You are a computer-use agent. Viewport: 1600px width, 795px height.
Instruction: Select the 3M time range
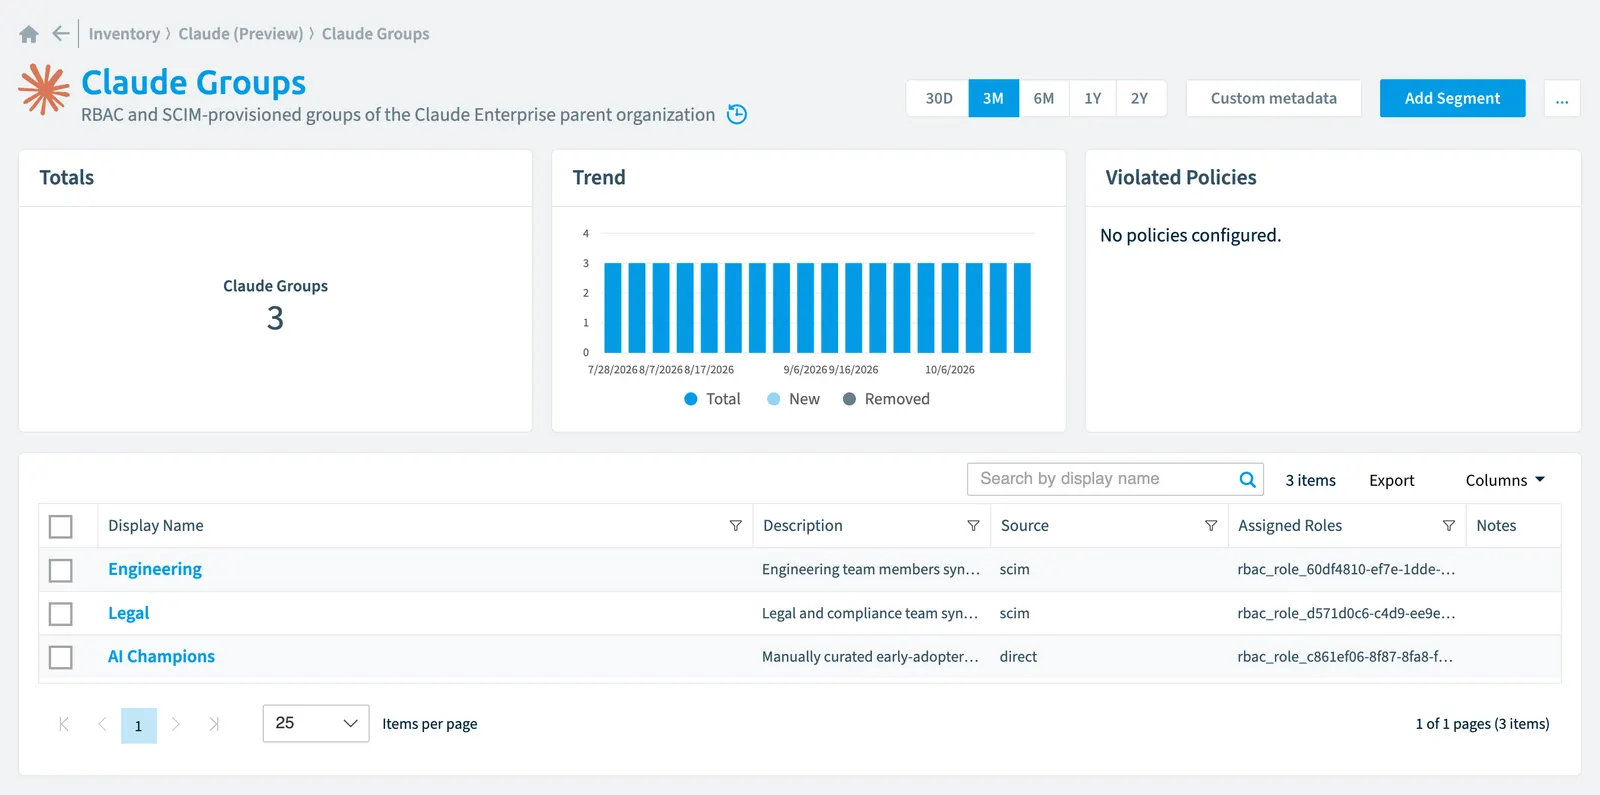pyautogui.click(x=994, y=98)
